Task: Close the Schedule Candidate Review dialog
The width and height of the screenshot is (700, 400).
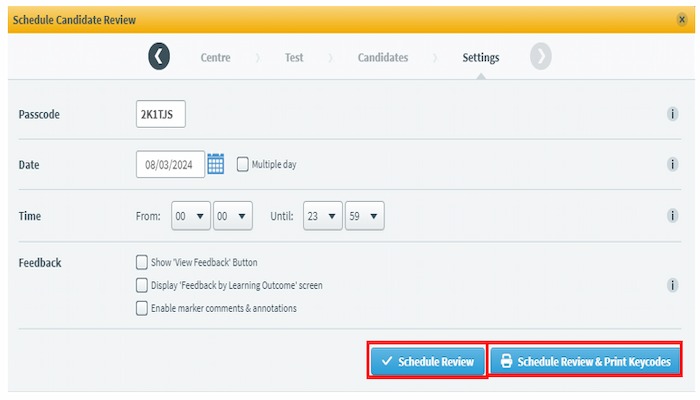Action: click(x=682, y=20)
